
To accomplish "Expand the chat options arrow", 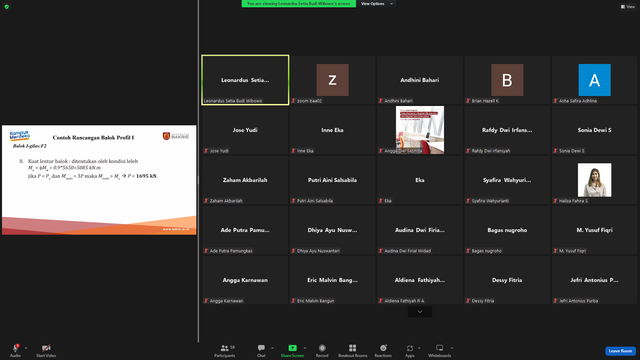I will 272,348.
